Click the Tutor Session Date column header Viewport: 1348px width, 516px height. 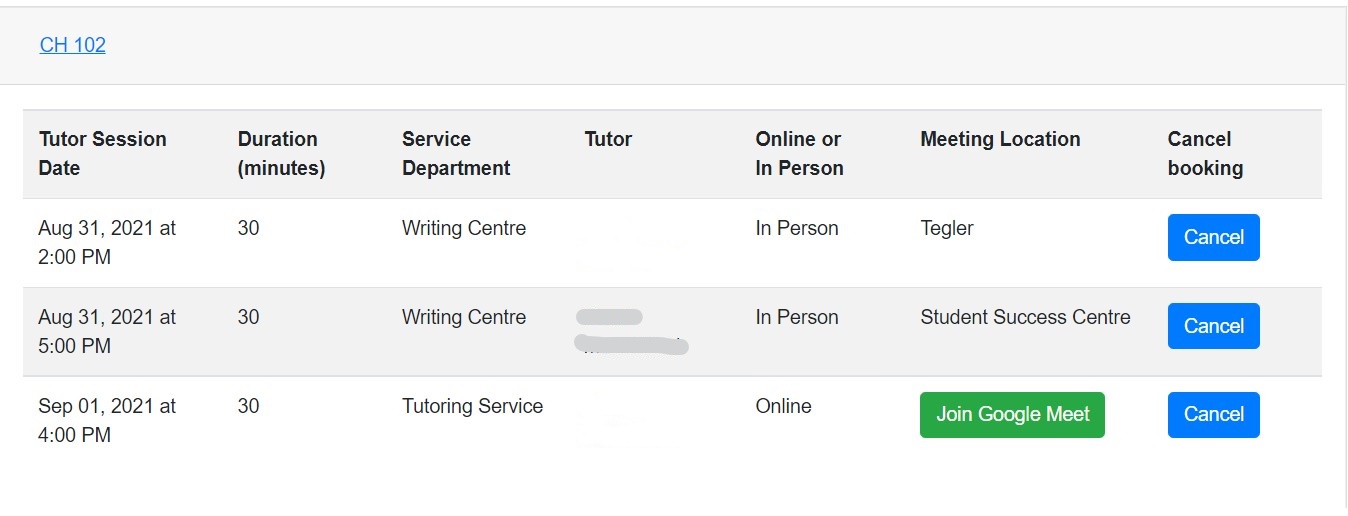click(102, 154)
